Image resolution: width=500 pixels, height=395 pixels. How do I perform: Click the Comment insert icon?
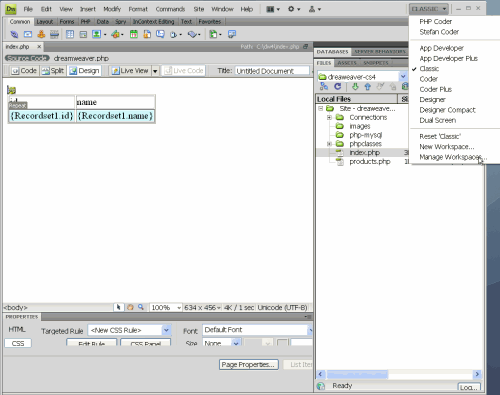(x=160, y=34)
